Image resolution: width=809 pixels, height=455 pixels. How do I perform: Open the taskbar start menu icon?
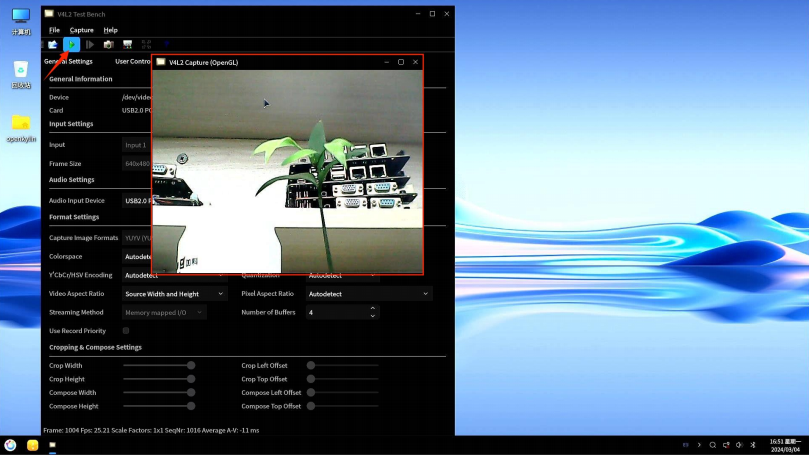pyautogui.click(x=10, y=445)
